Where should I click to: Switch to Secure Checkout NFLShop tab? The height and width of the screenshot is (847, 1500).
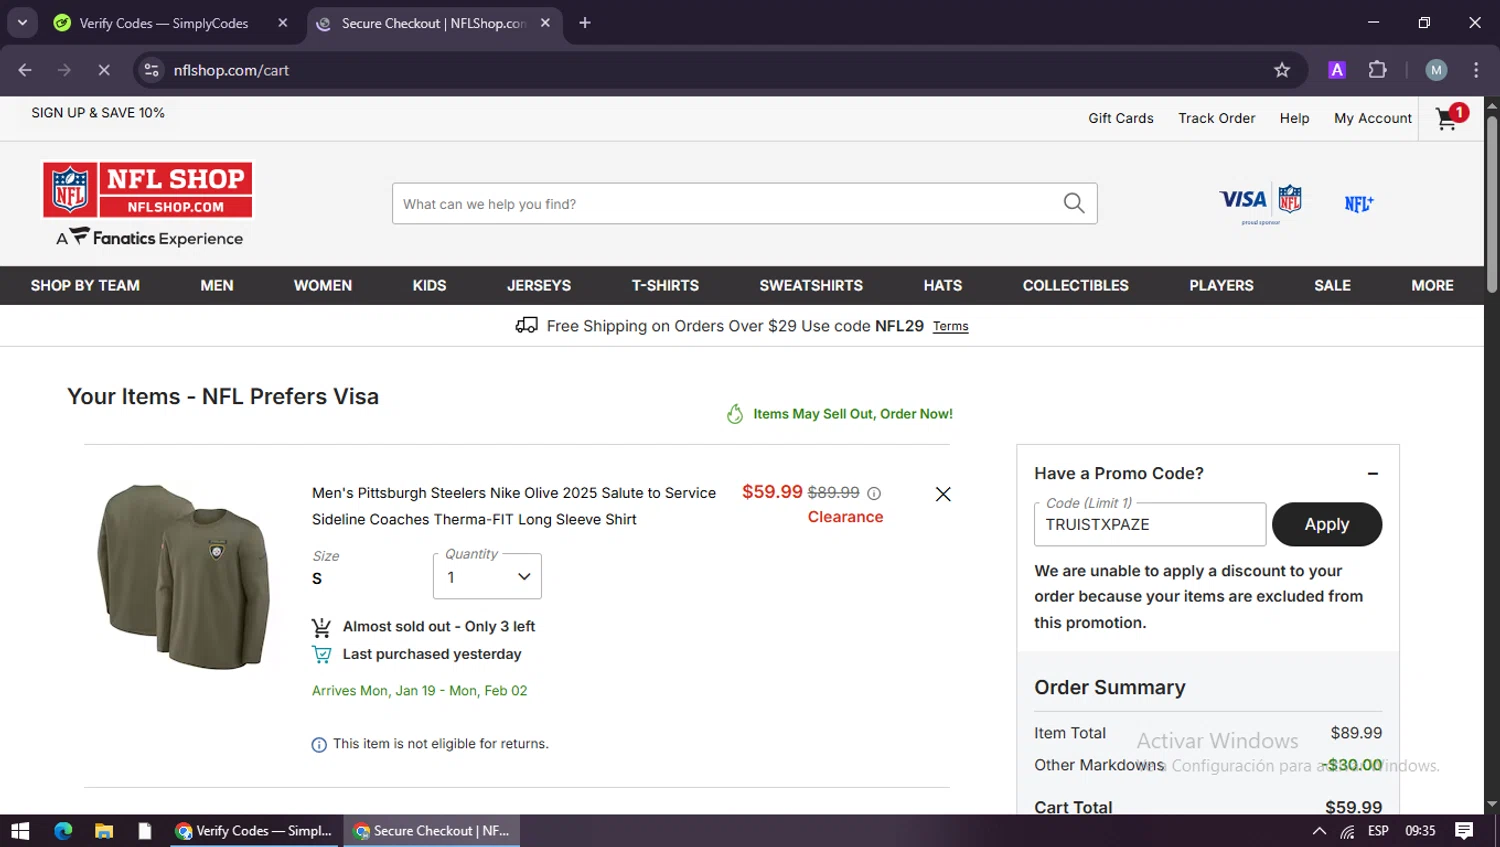coord(433,23)
